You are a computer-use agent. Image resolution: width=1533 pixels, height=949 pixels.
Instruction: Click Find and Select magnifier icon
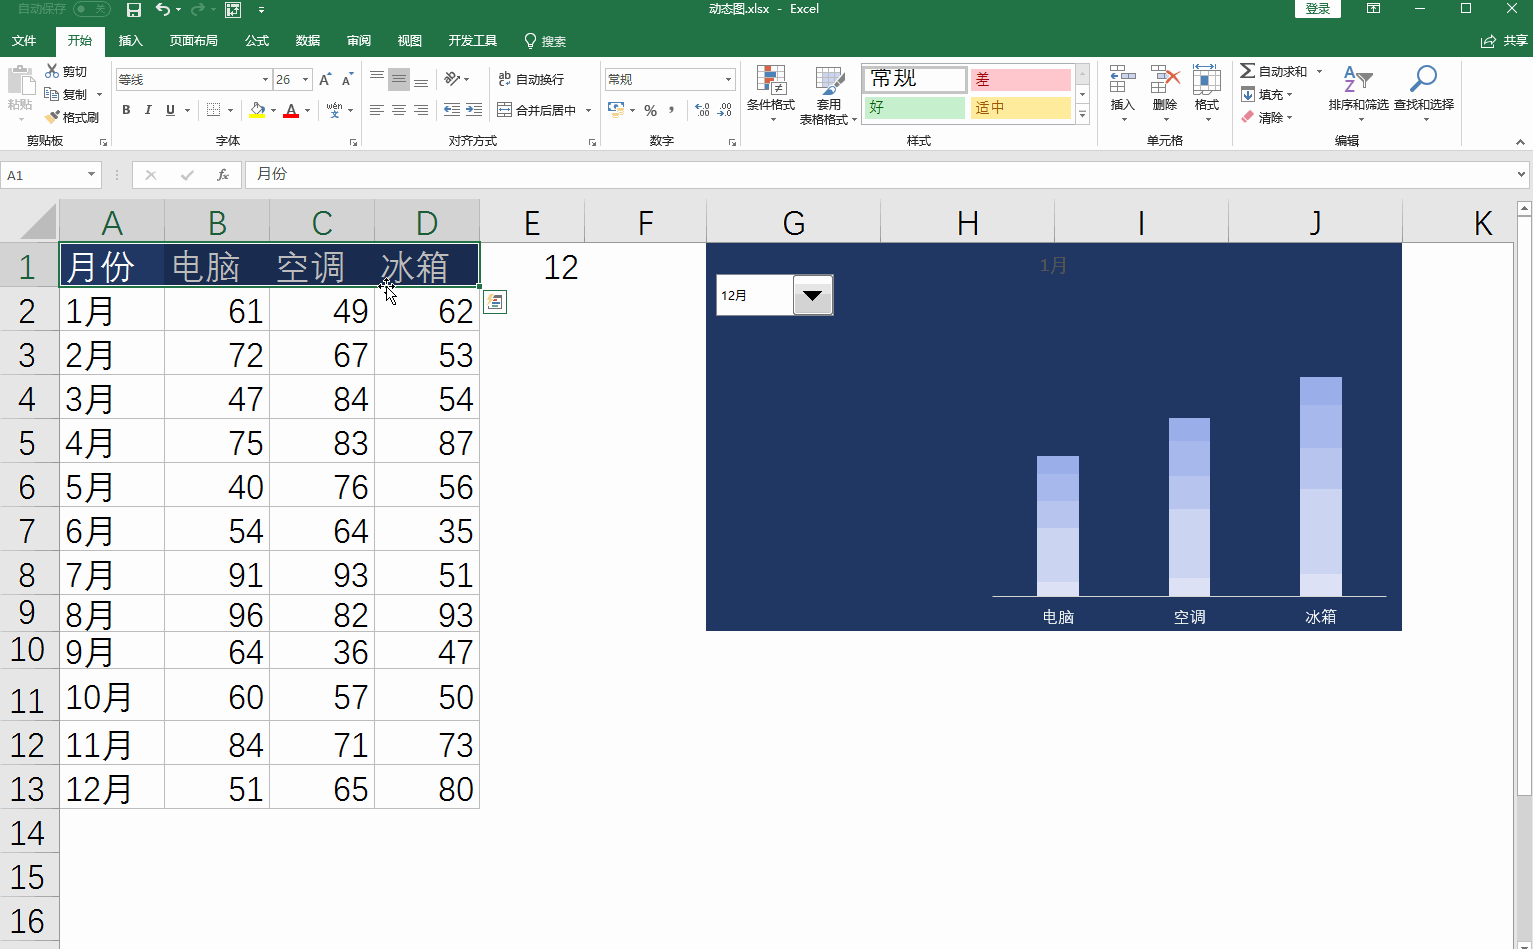(1423, 81)
